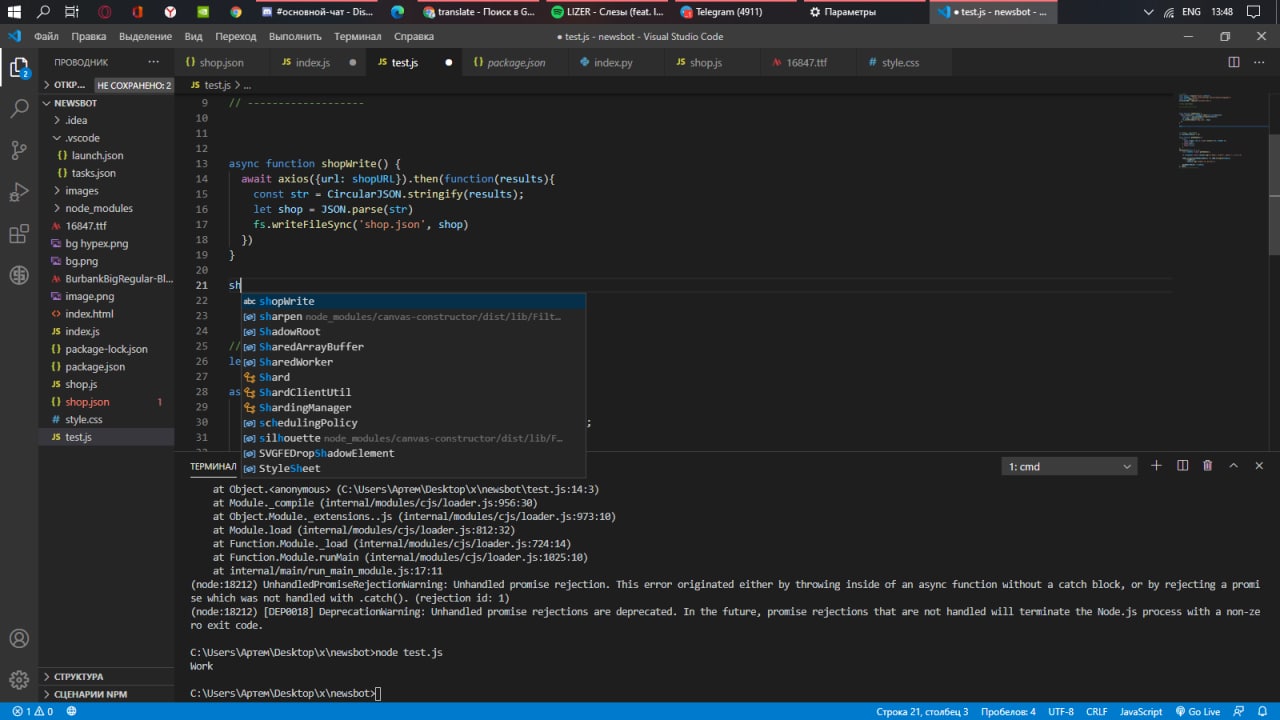Change the UTF-8 file encoding
Screen dimensions: 1280x720
[1061, 711]
